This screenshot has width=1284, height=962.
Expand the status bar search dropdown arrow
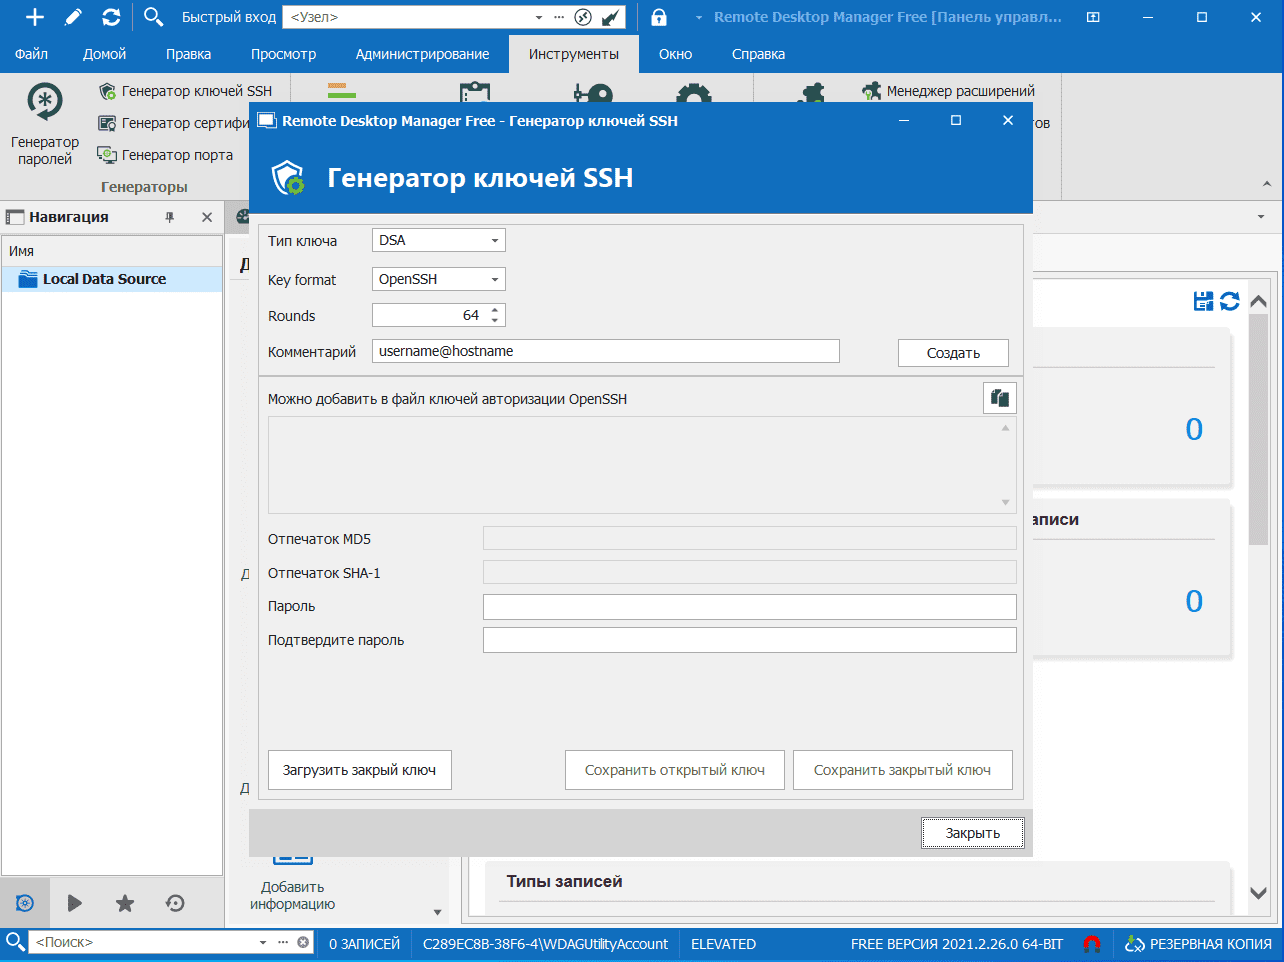click(263, 942)
